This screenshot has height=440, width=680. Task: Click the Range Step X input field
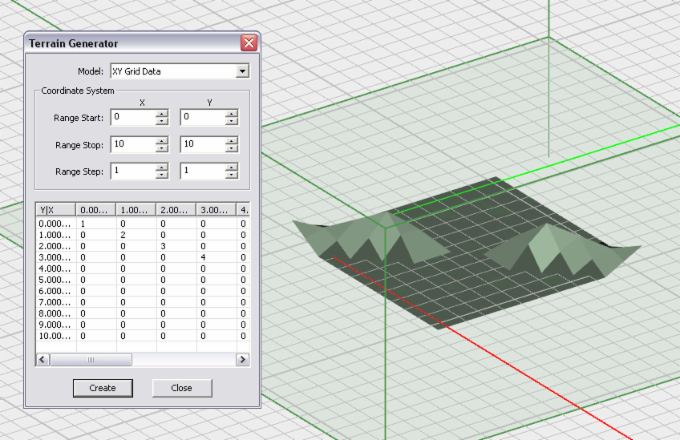(132, 172)
